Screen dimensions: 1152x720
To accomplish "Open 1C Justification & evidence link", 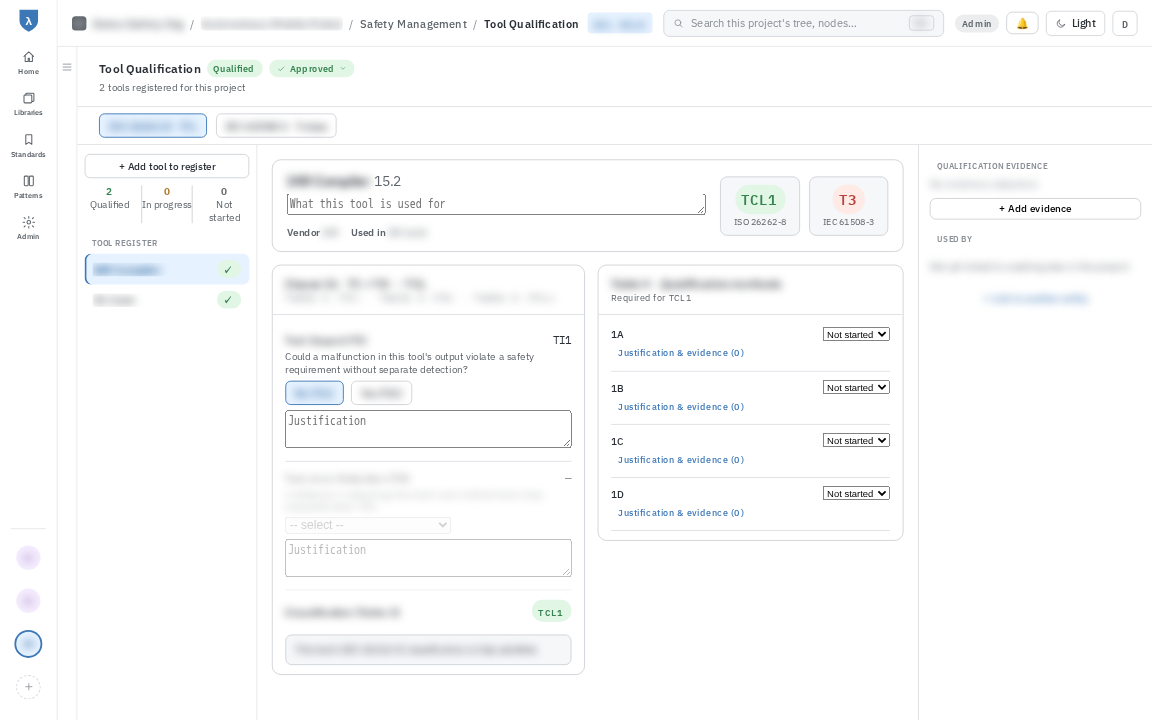I will [680, 460].
